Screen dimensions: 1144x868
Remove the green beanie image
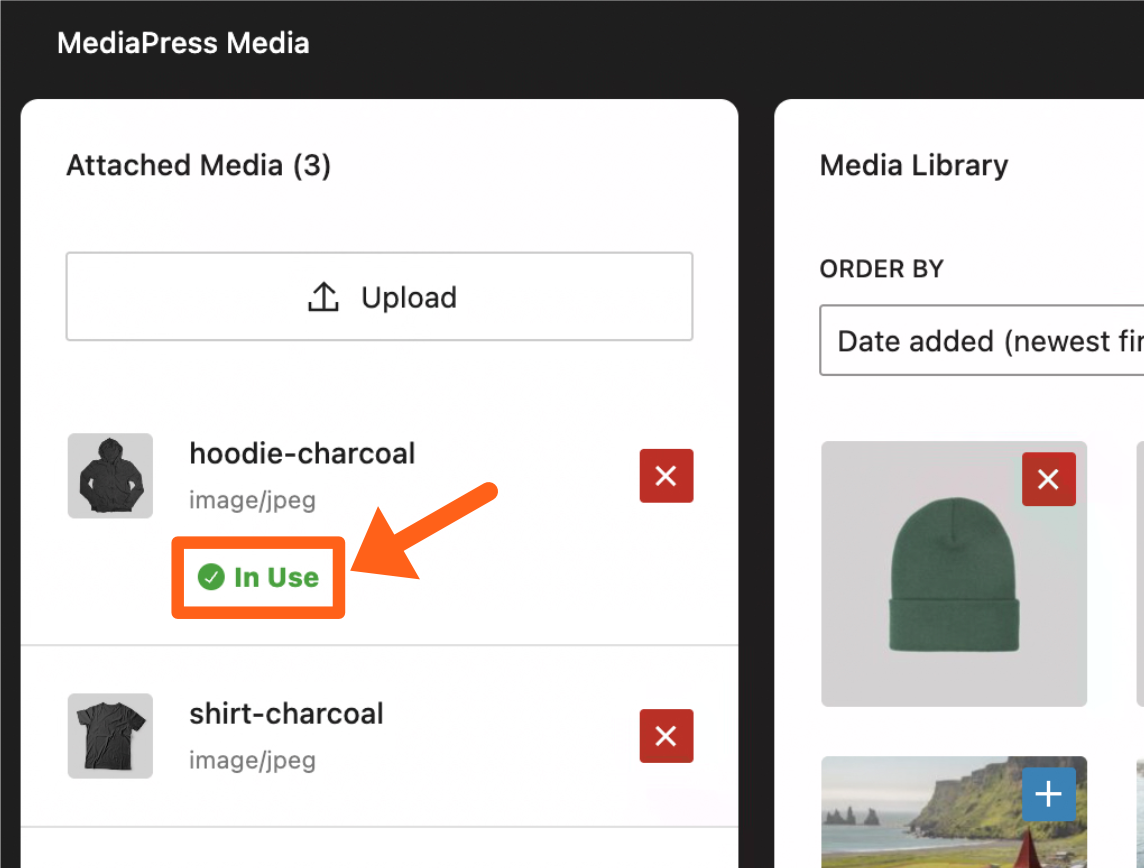click(x=1048, y=480)
